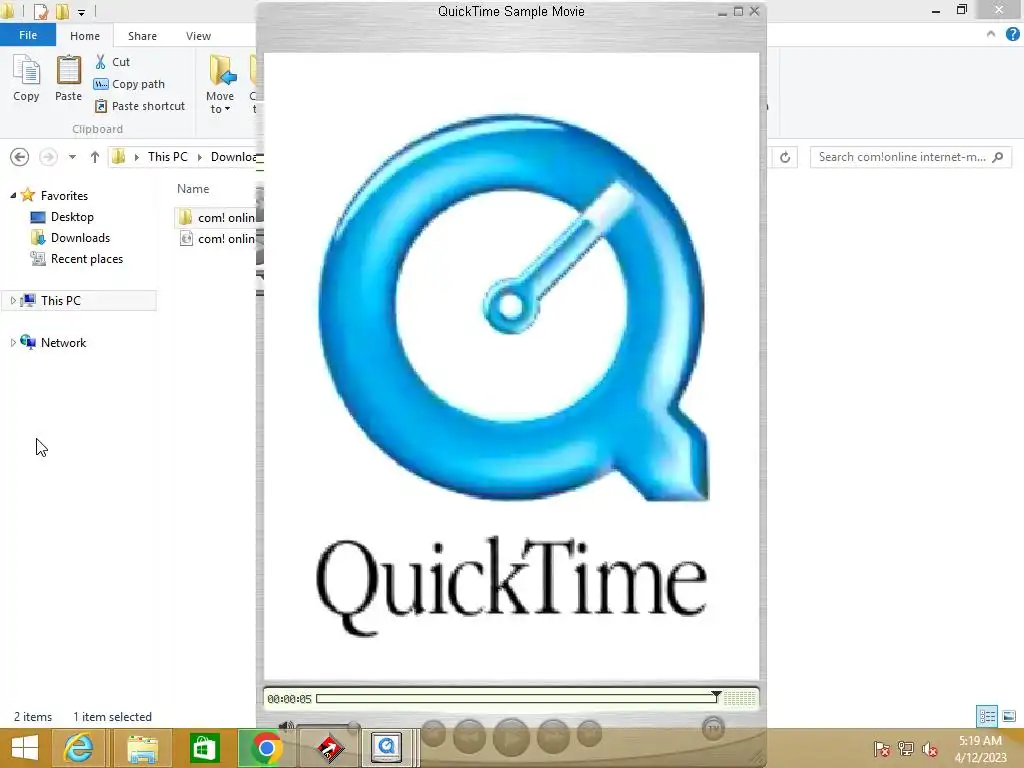Select Recent places under Favorites
This screenshot has width=1024, height=768.
(87, 259)
